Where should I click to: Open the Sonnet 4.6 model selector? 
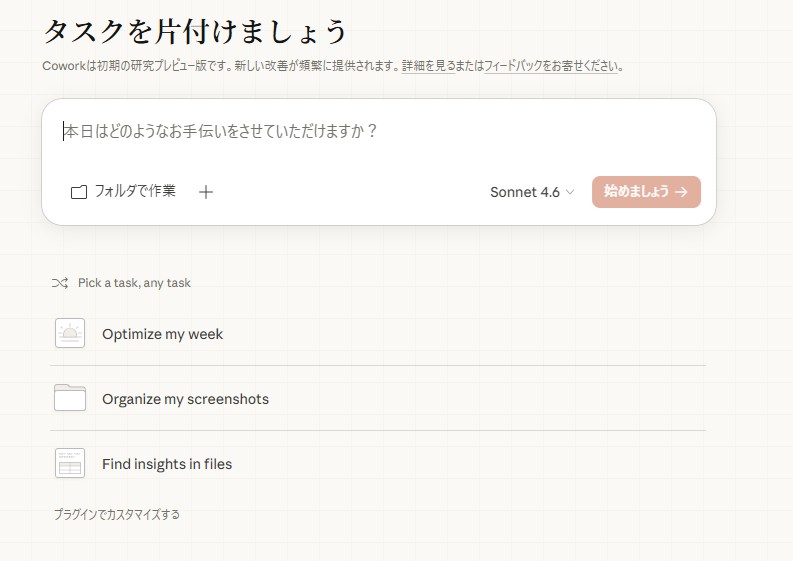[x=524, y=192]
